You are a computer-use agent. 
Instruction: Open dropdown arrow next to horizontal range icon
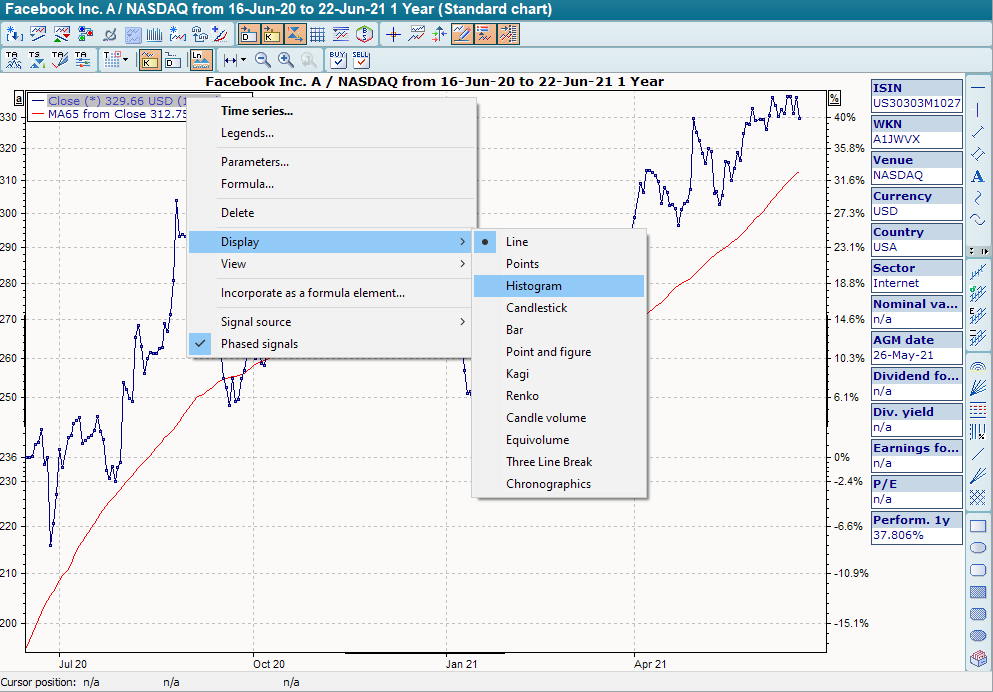pyautogui.click(x=244, y=60)
